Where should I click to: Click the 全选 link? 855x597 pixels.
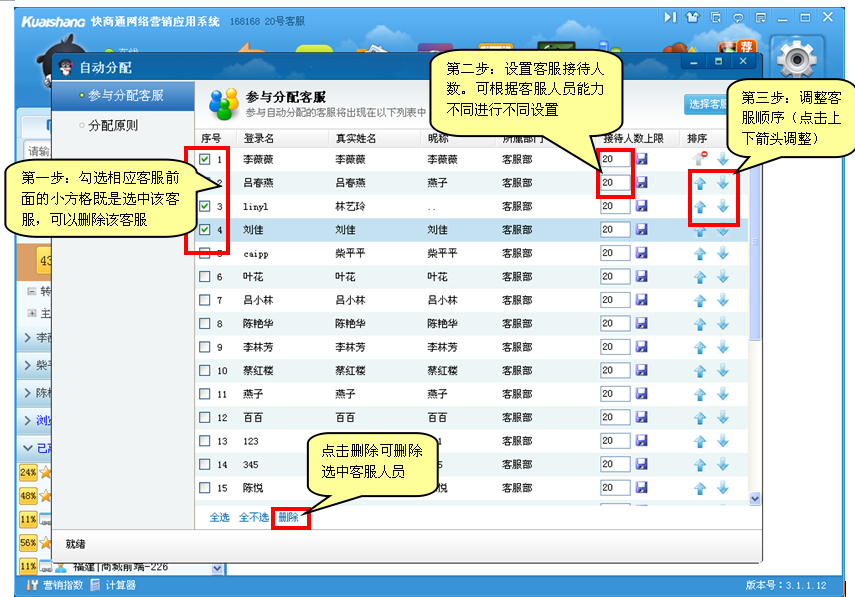click(219, 517)
